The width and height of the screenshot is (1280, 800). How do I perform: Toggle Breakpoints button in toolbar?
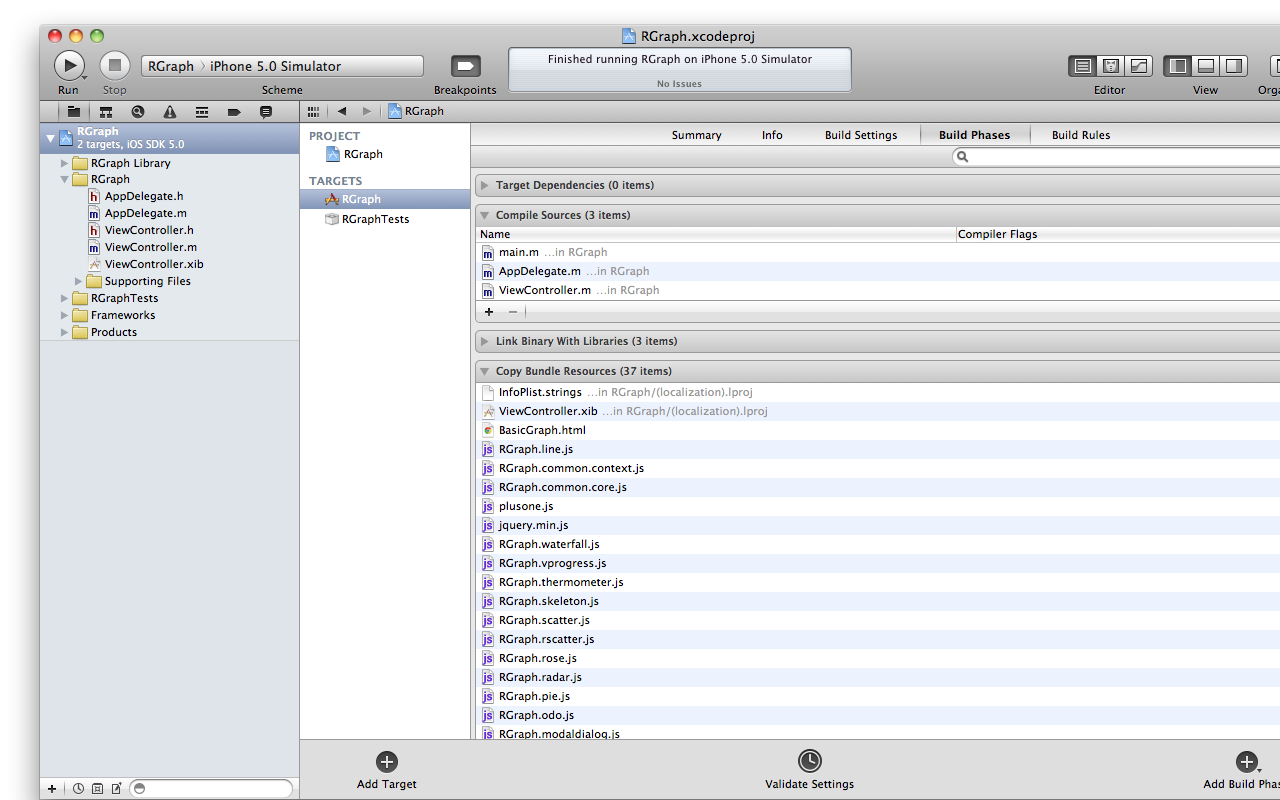465,66
